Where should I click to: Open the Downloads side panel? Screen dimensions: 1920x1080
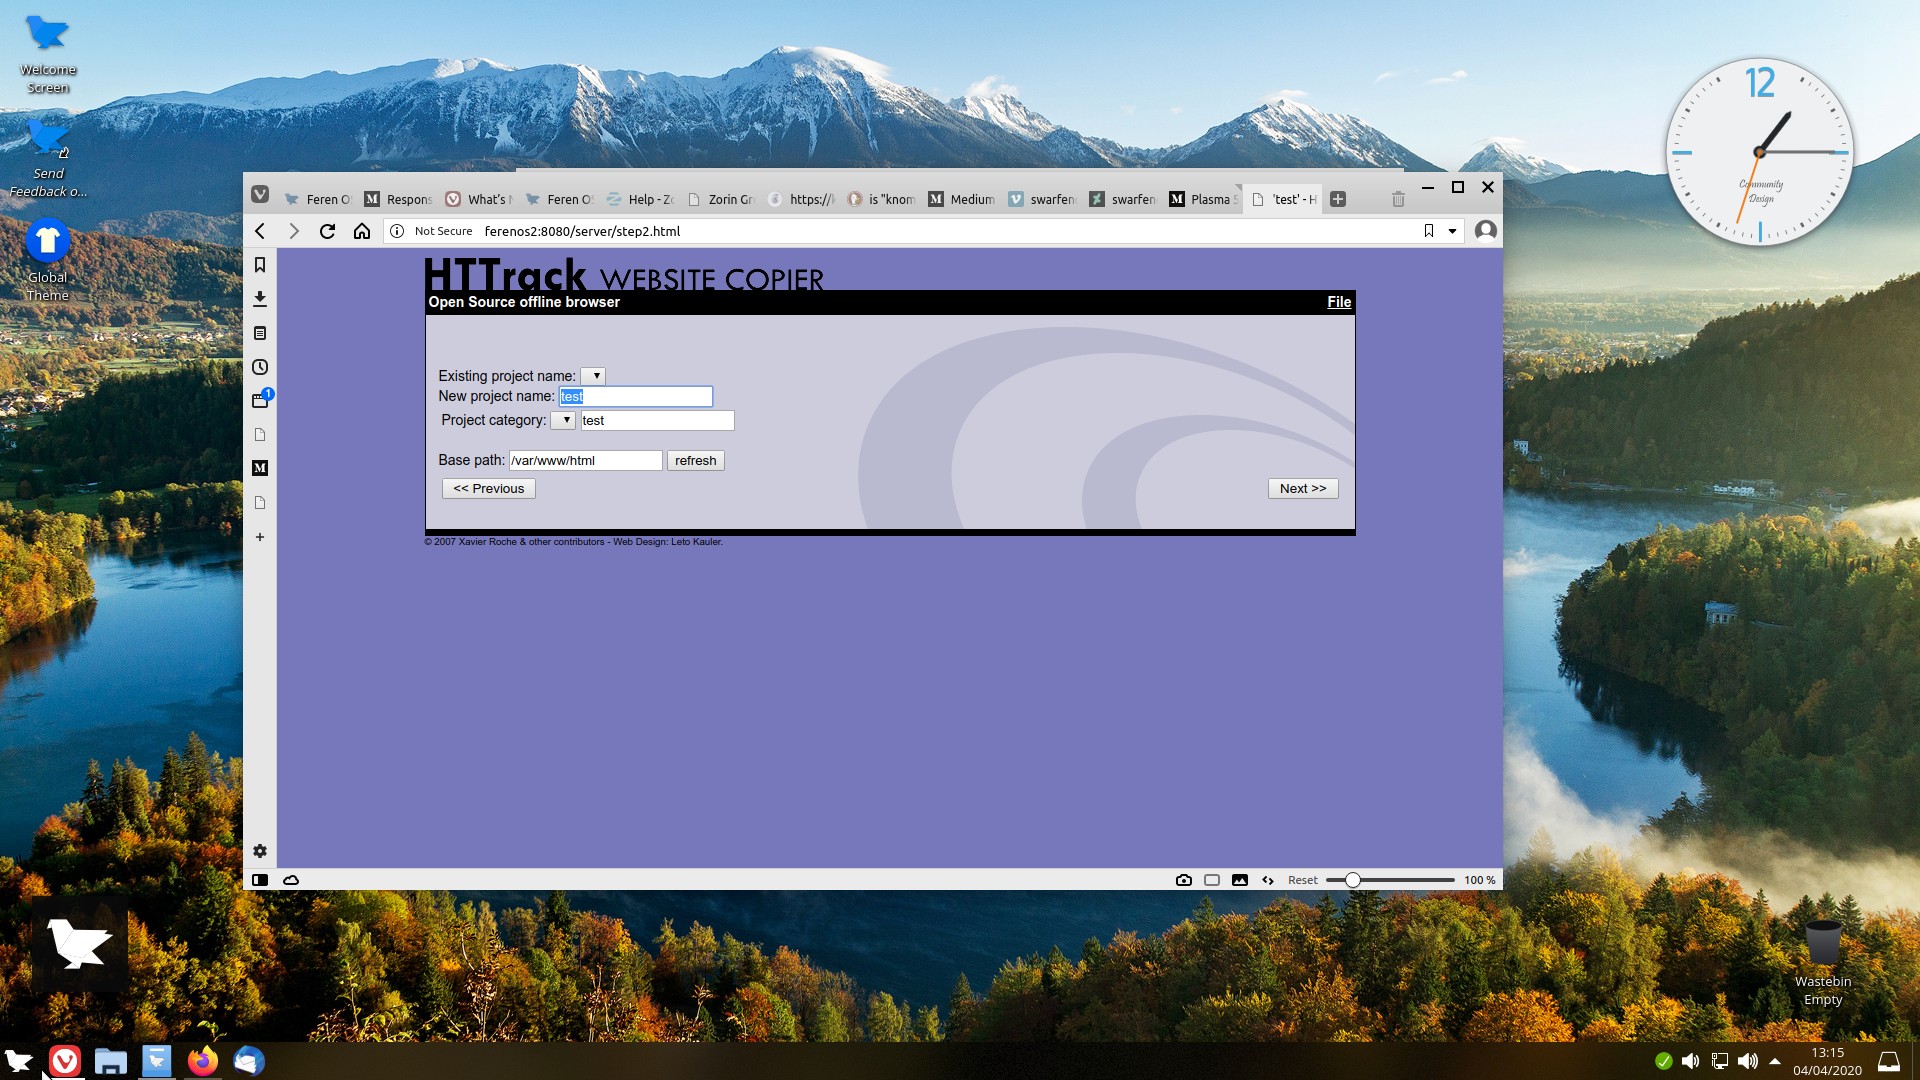coord(260,299)
